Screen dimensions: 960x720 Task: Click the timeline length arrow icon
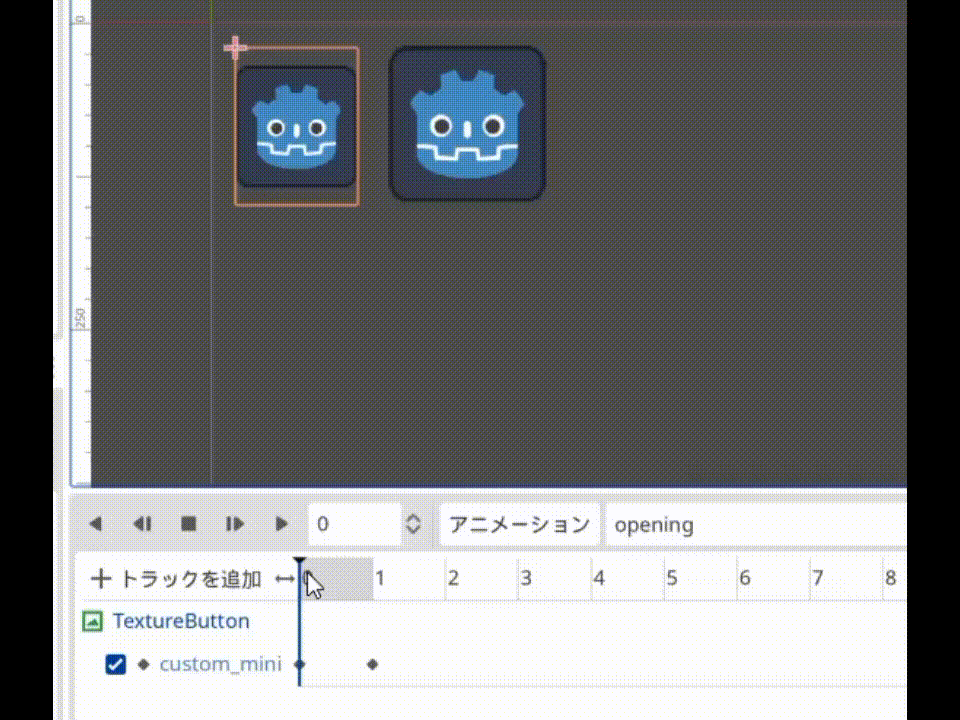point(285,579)
